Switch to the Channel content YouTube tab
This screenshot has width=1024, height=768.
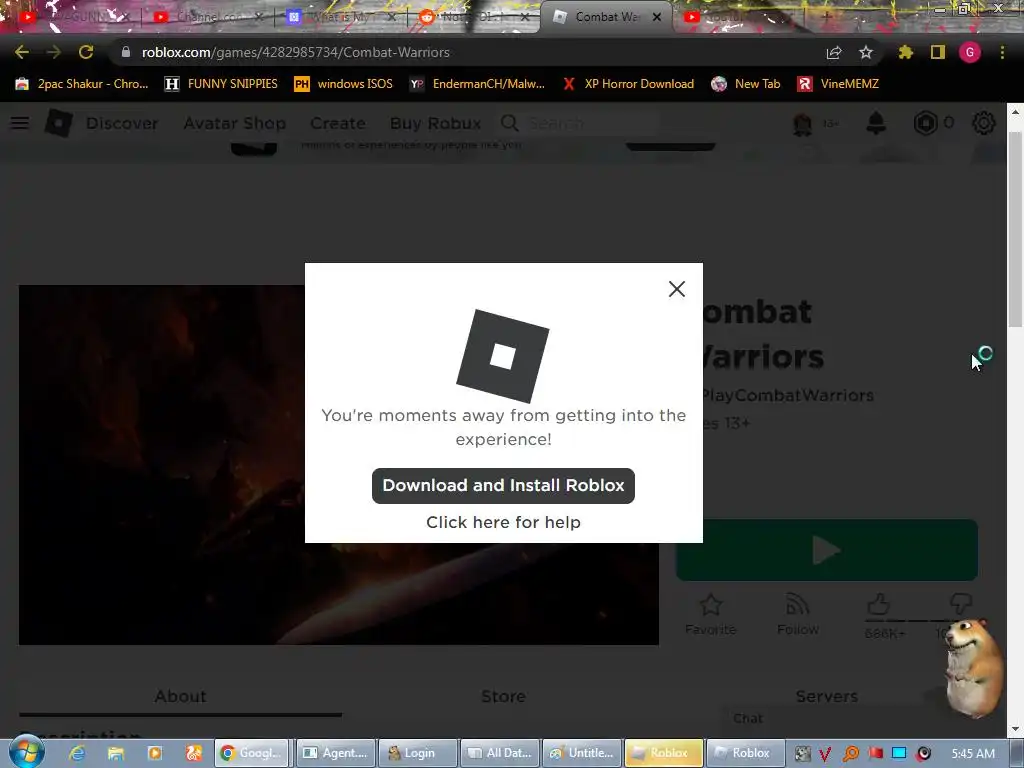[x=206, y=17]
